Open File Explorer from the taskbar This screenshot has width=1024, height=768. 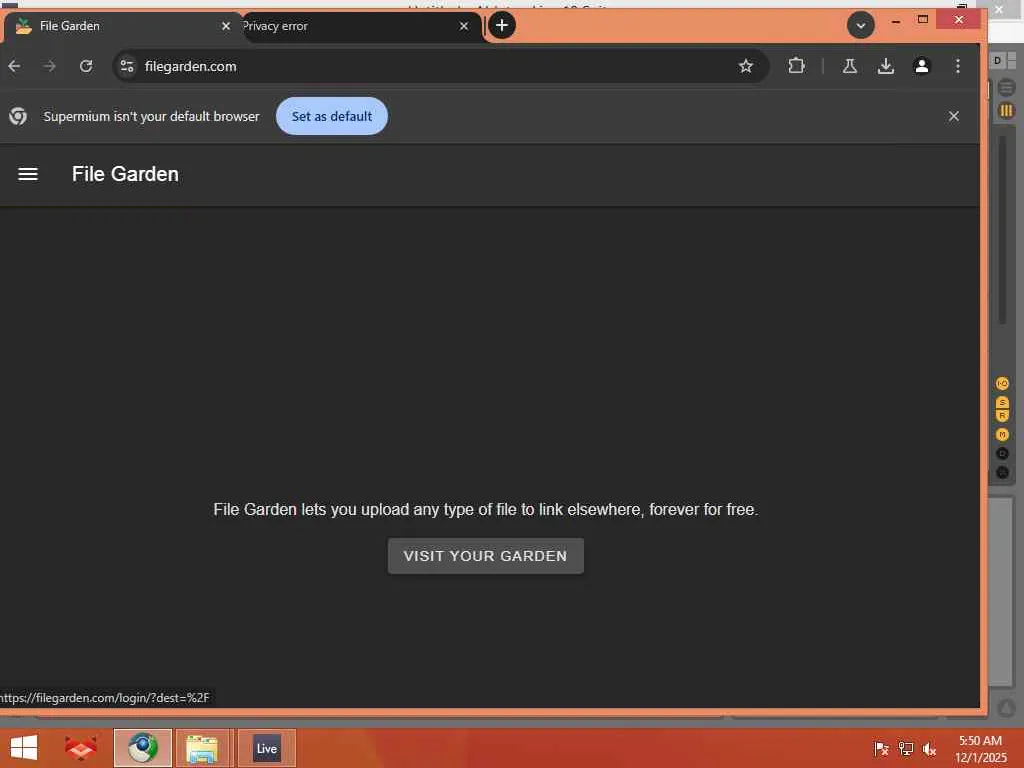pos(202,748)
